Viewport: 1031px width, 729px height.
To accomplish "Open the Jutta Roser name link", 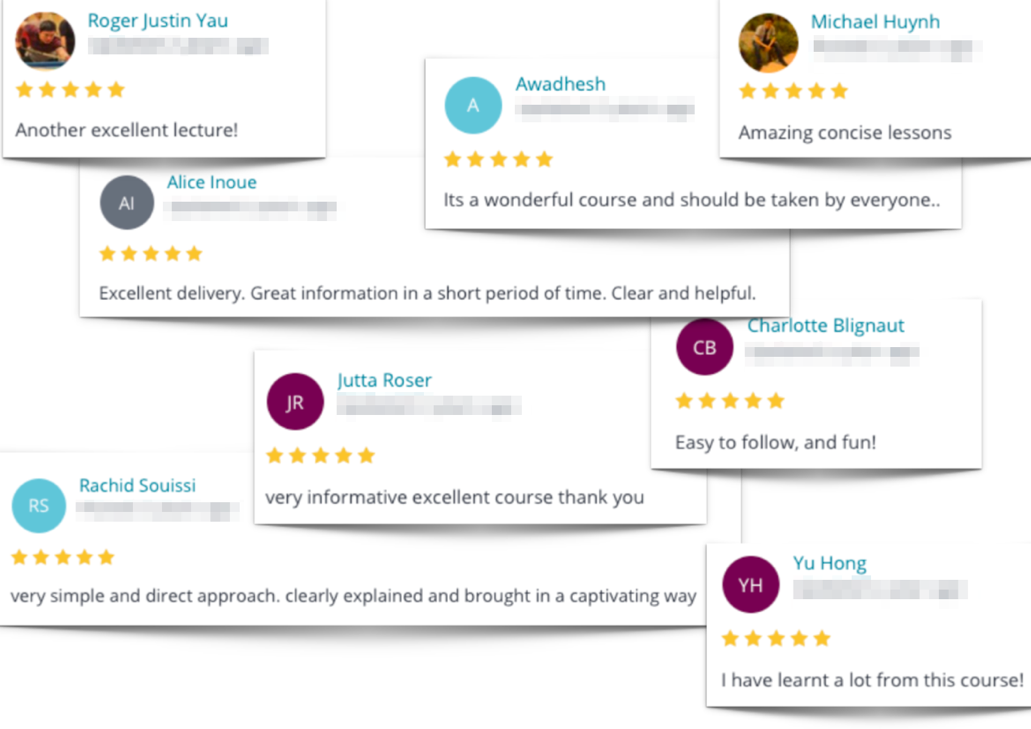I will (385, 381).
